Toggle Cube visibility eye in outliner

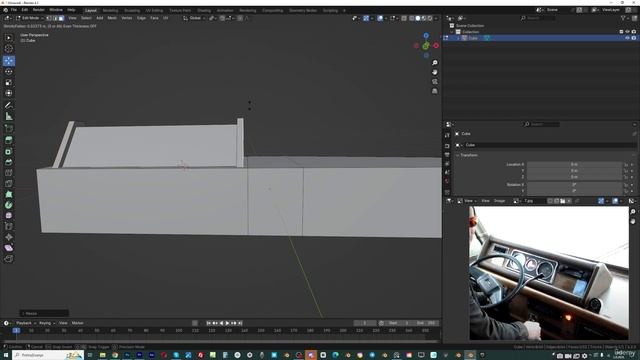tap(627, 38)
